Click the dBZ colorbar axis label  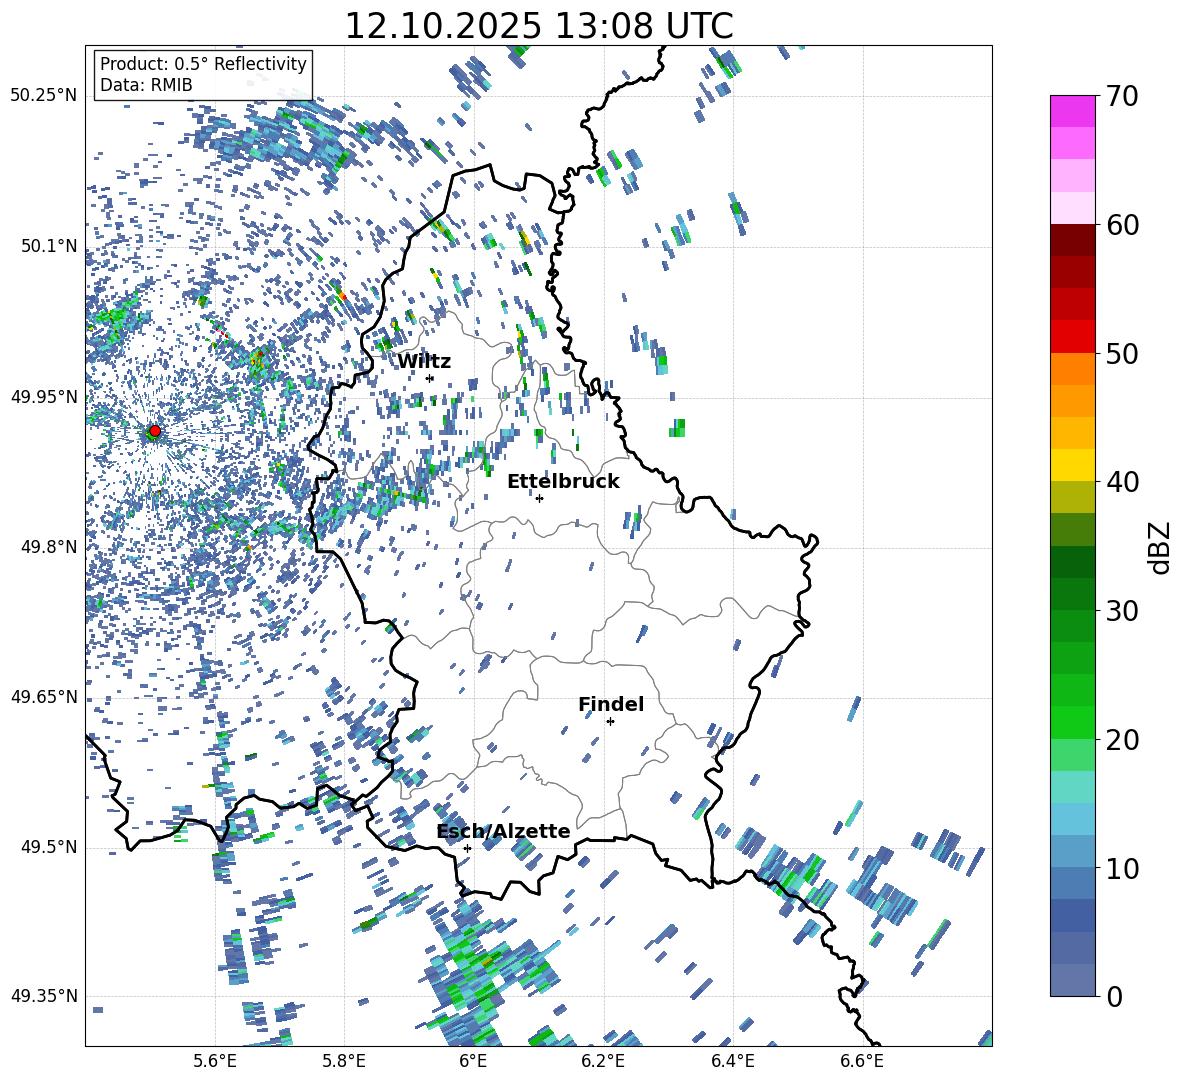(x=1160, y=548)
